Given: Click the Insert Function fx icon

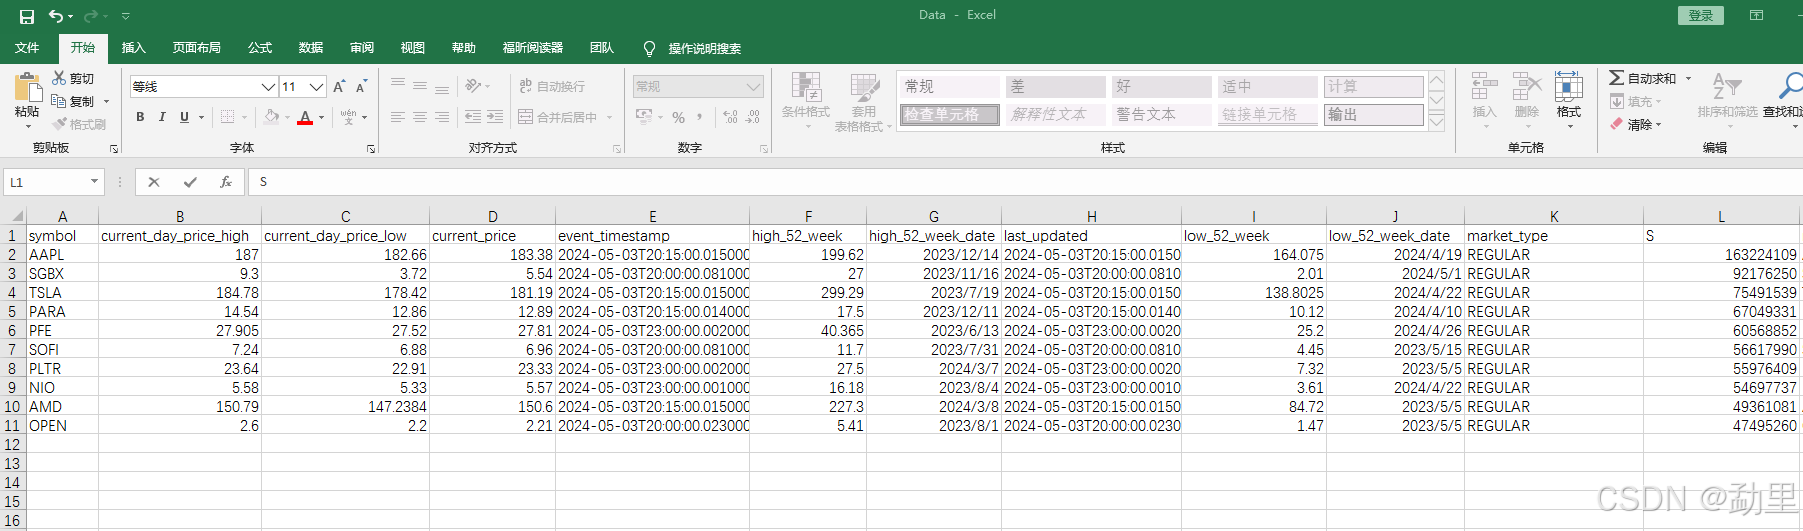Looking at the screenshot, I should [226, 182].
